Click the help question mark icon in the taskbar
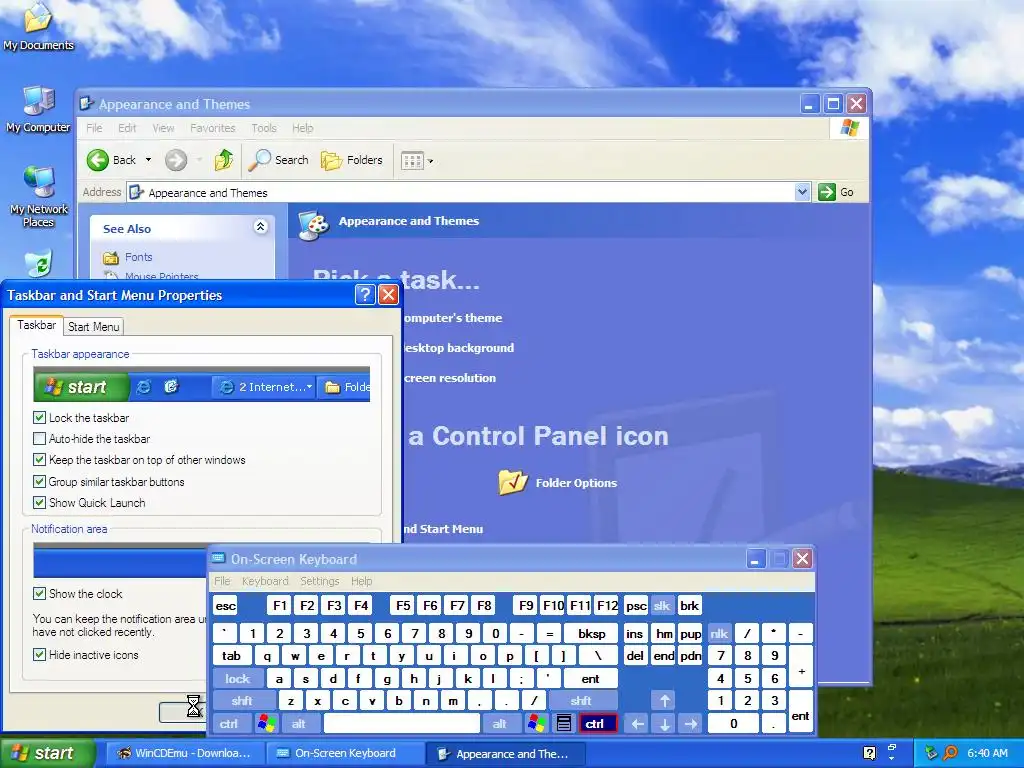Viewport: 1024px width, 768px height. point(869,753)
